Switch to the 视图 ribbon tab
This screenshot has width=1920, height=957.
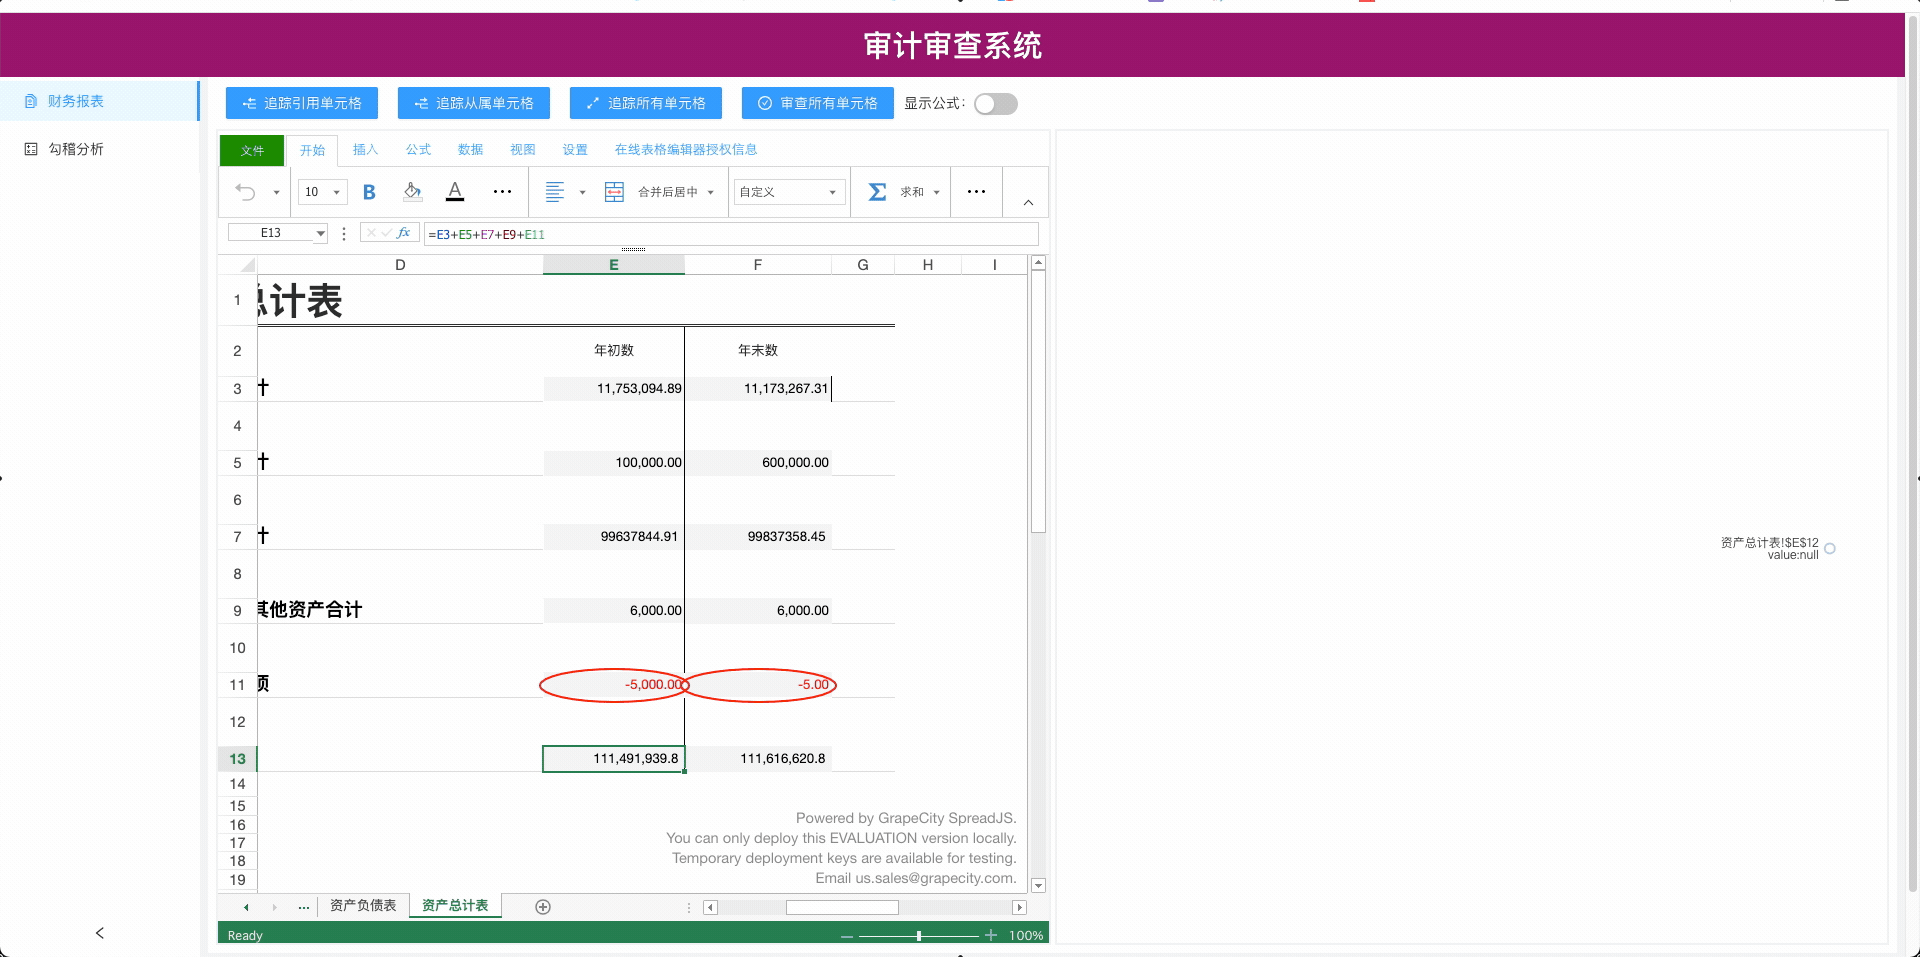pyautogui.click(x=522, y=150)
